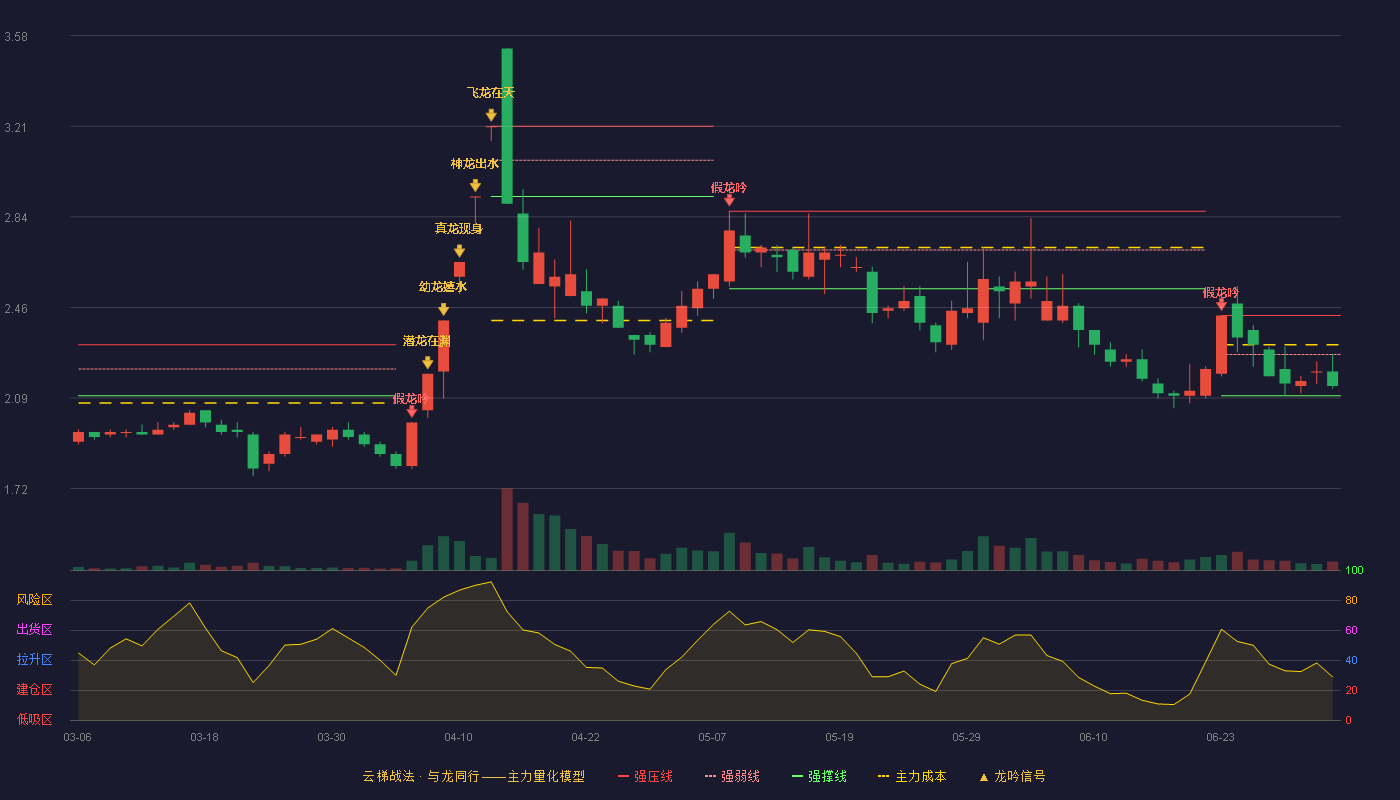Select the large red candle under the 06-23 假龙吟
The width and height of the screenshot is (1400, 800).
pos(1221,345)
